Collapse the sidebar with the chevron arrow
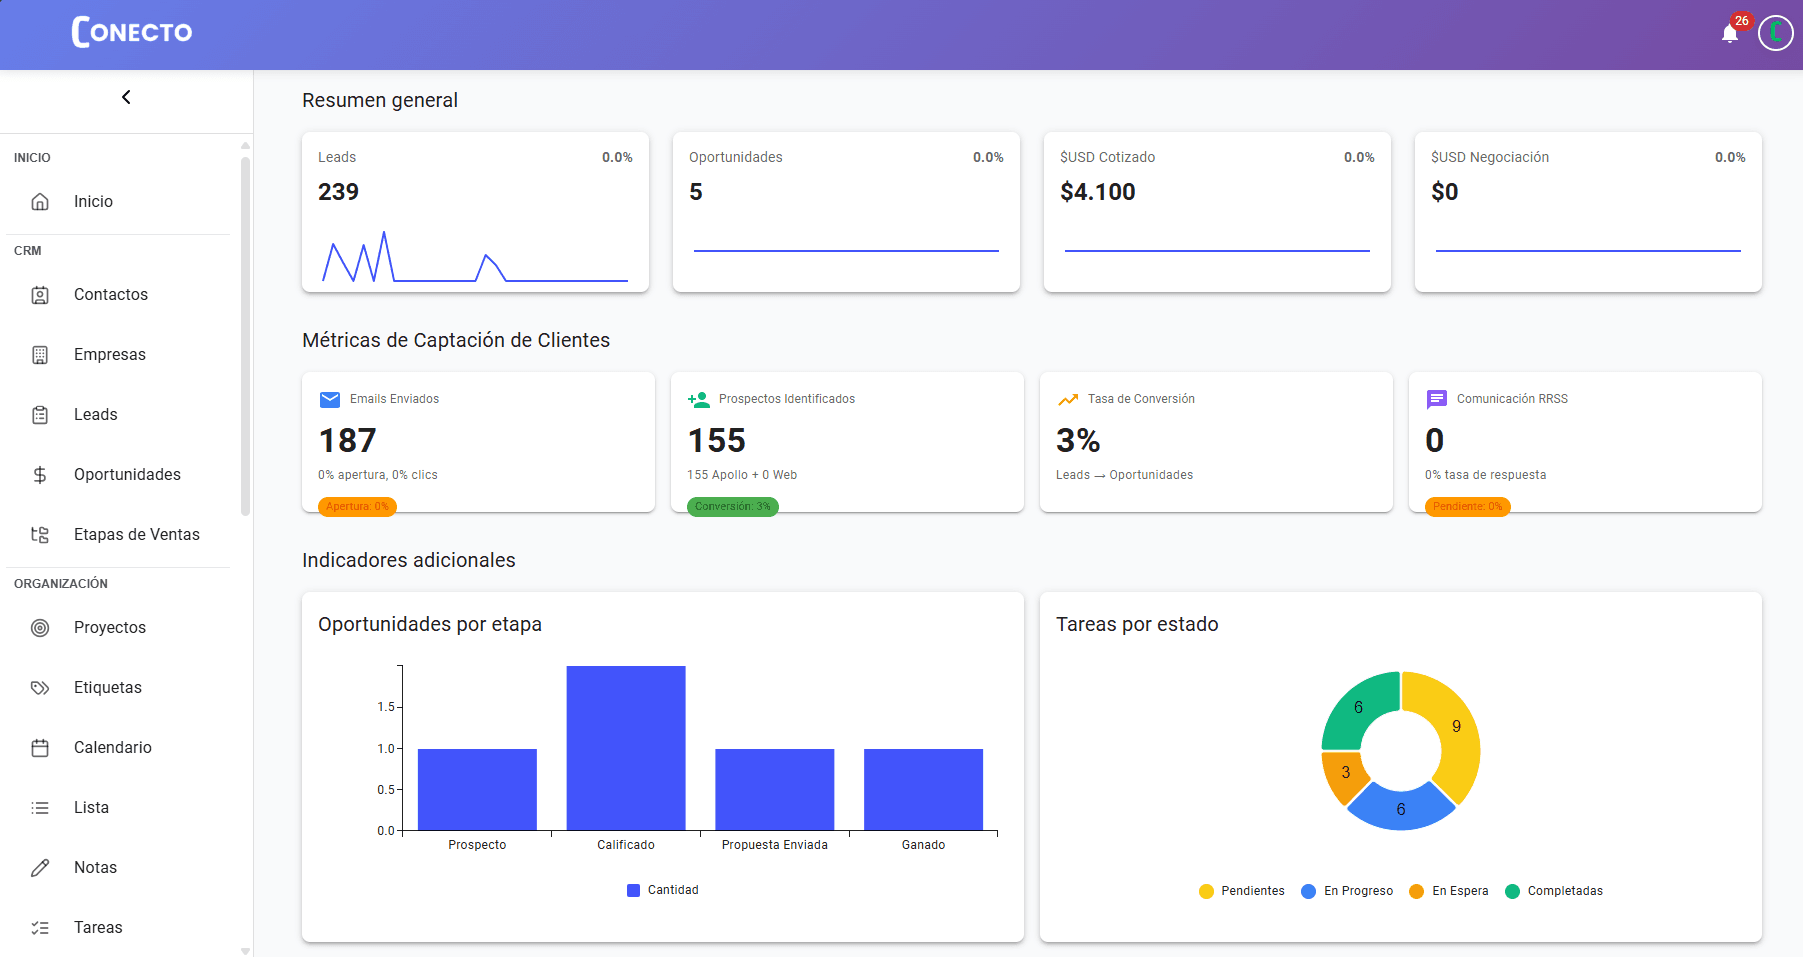The image size is (1803, 957). click(x=126, y=97)
